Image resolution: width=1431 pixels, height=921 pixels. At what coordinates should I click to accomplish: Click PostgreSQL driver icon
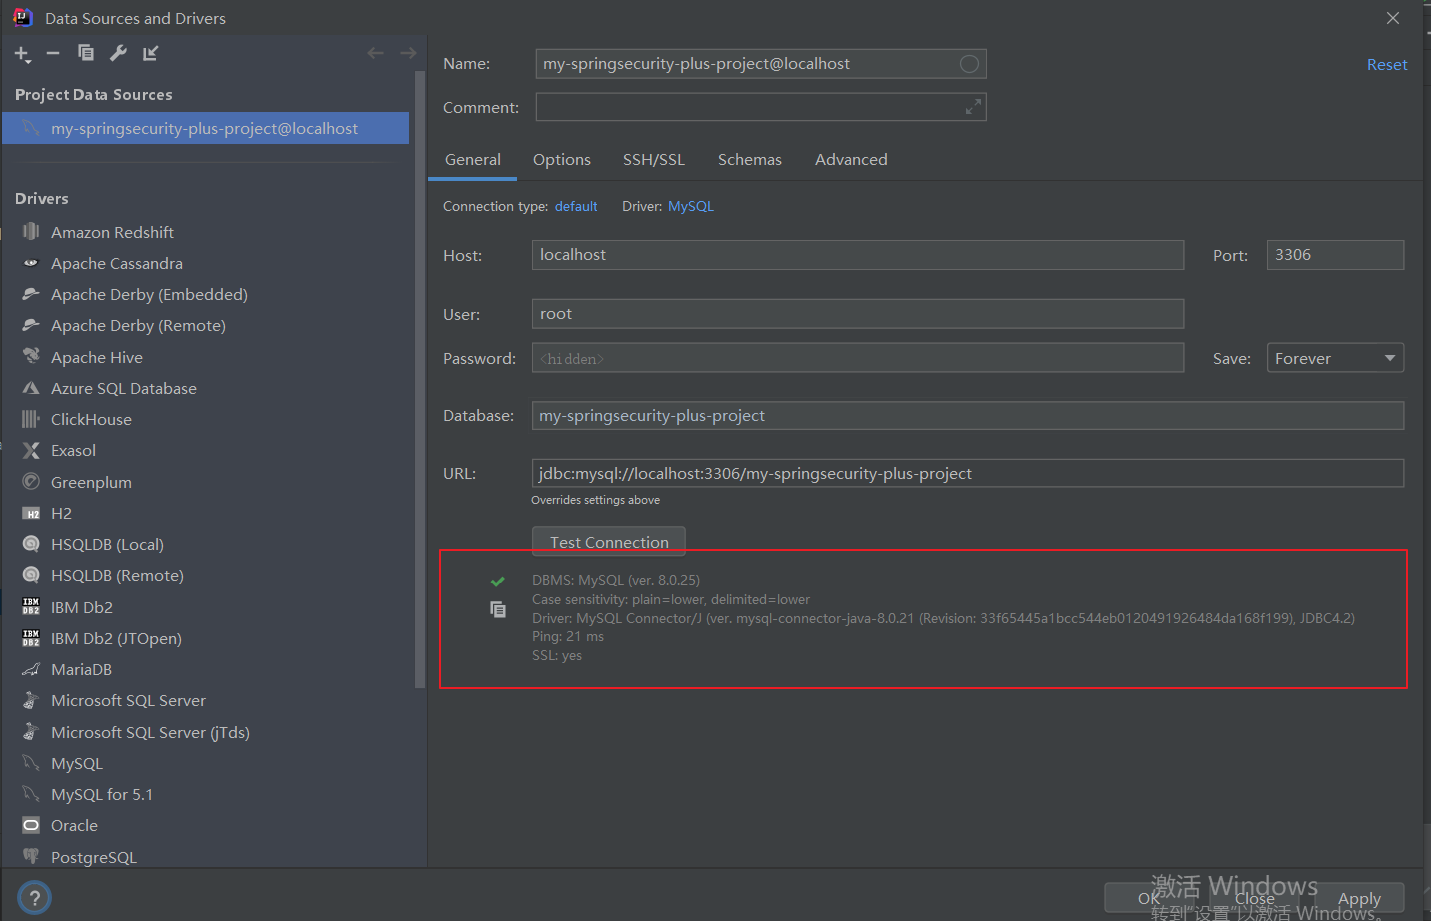[x=31, y=857]
